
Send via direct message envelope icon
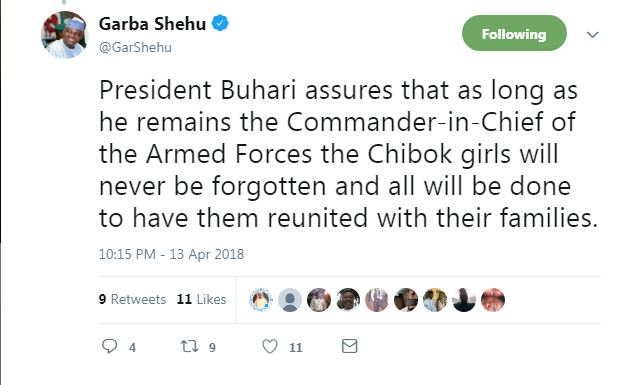(x=350, y=346)
